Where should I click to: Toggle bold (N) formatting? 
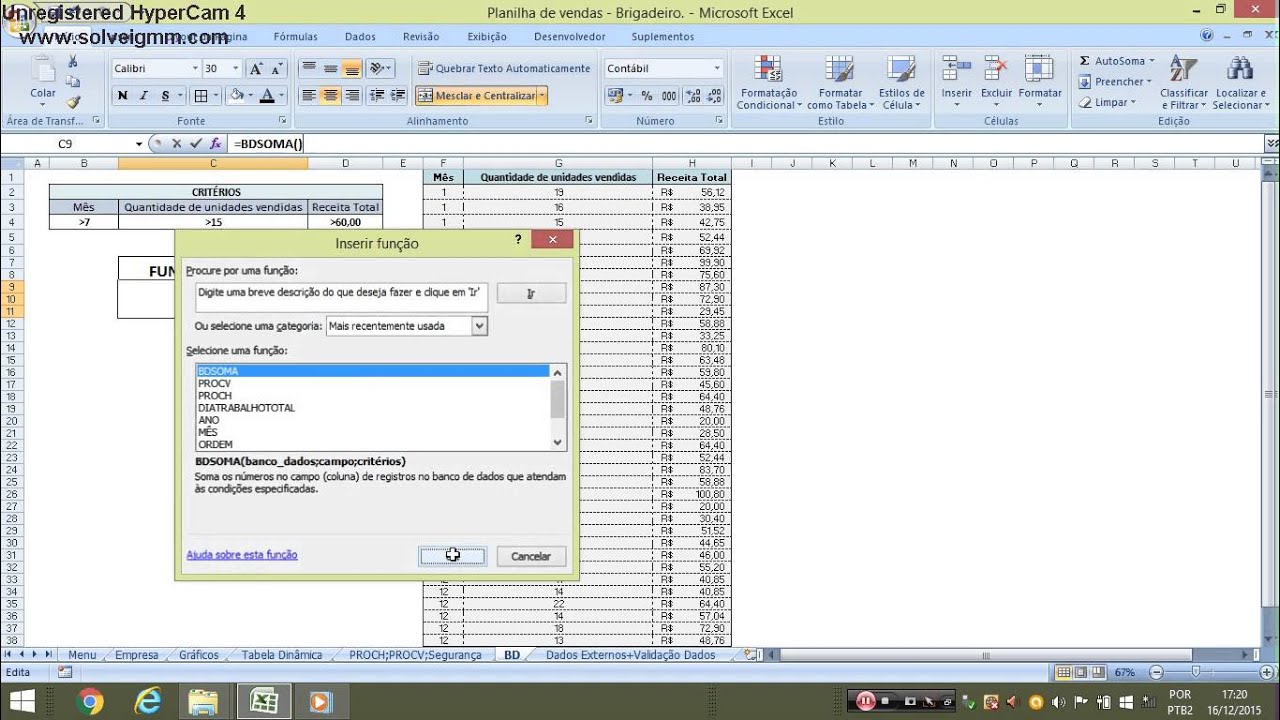tap(122, 96)
